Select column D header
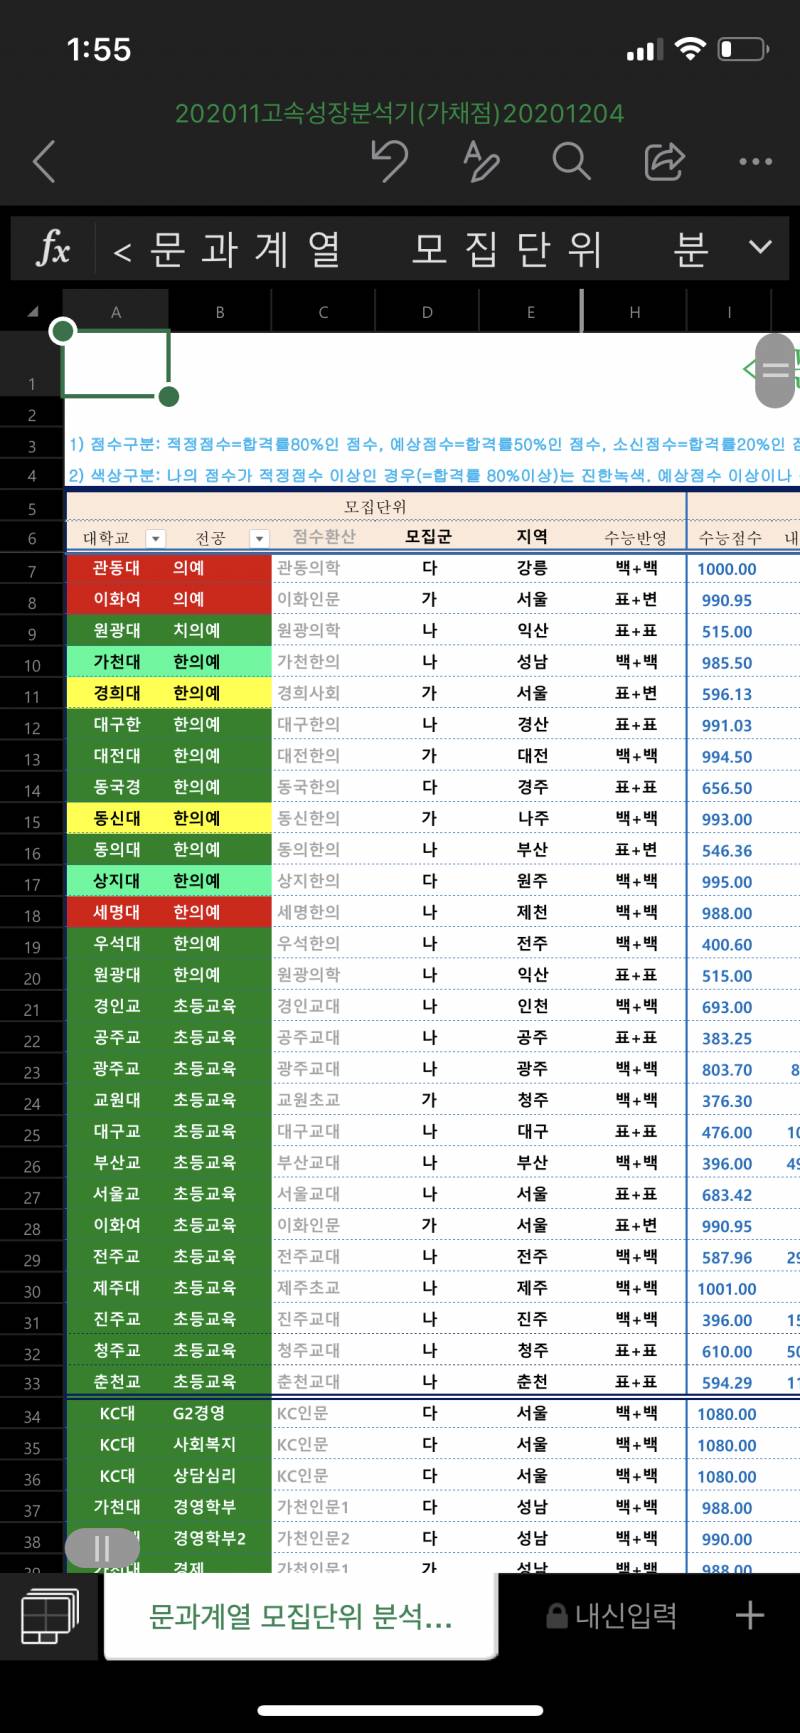Image resolution: width=800 pixels, height=1733 pixels. click(427, 312)
